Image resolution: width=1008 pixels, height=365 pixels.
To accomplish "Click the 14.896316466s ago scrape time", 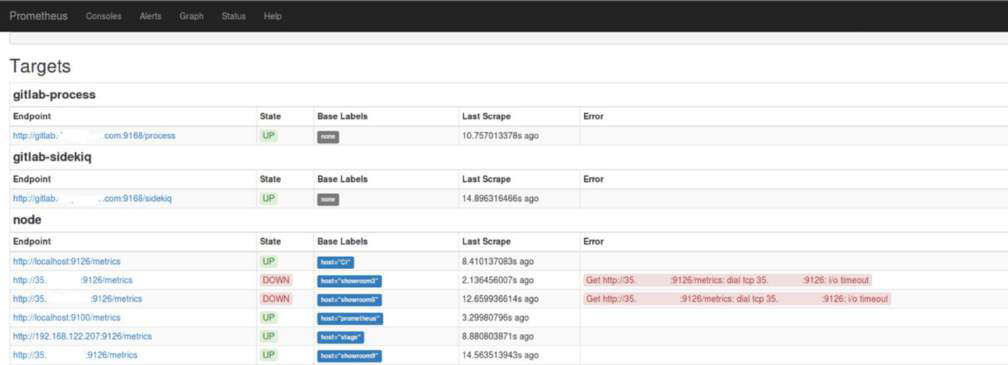I will [500, 199].
